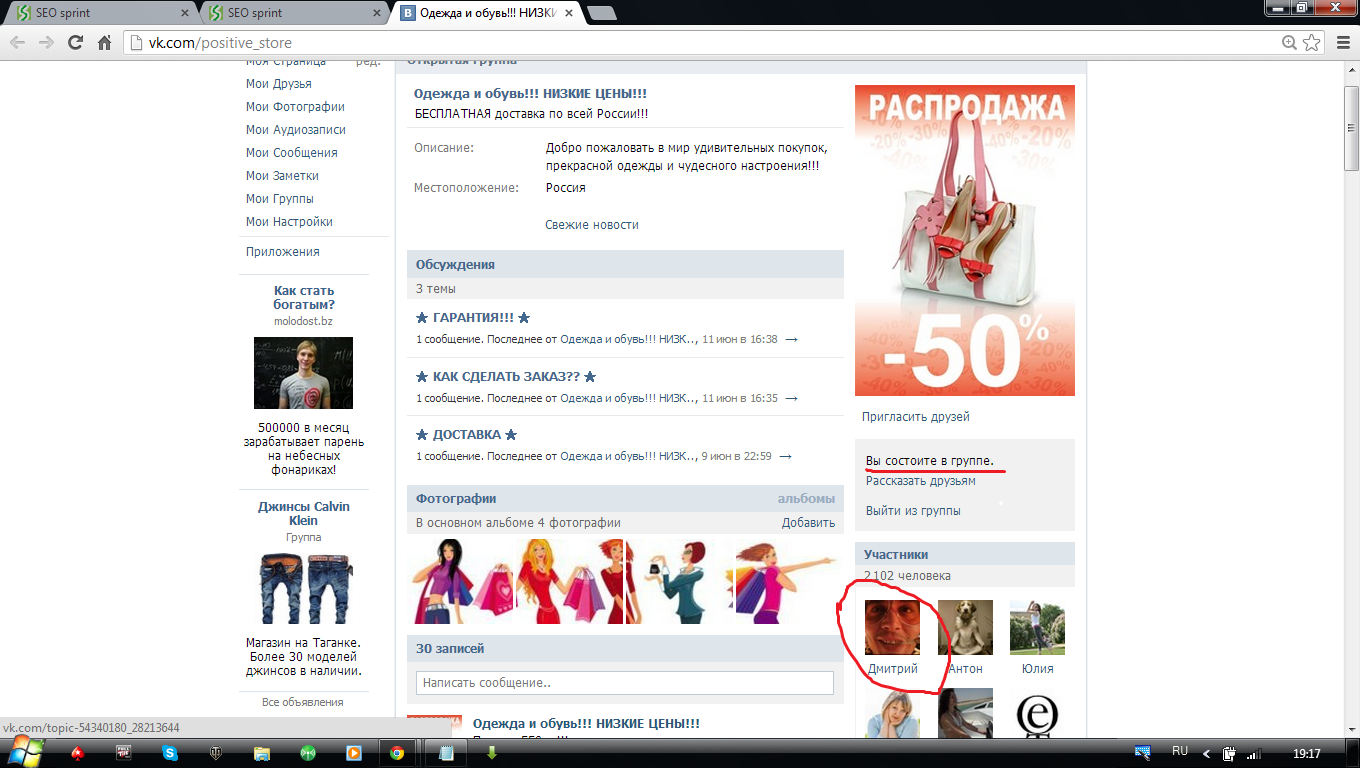Close the first SEO sprint tab
1360x768 pixels.
(185, 13)
